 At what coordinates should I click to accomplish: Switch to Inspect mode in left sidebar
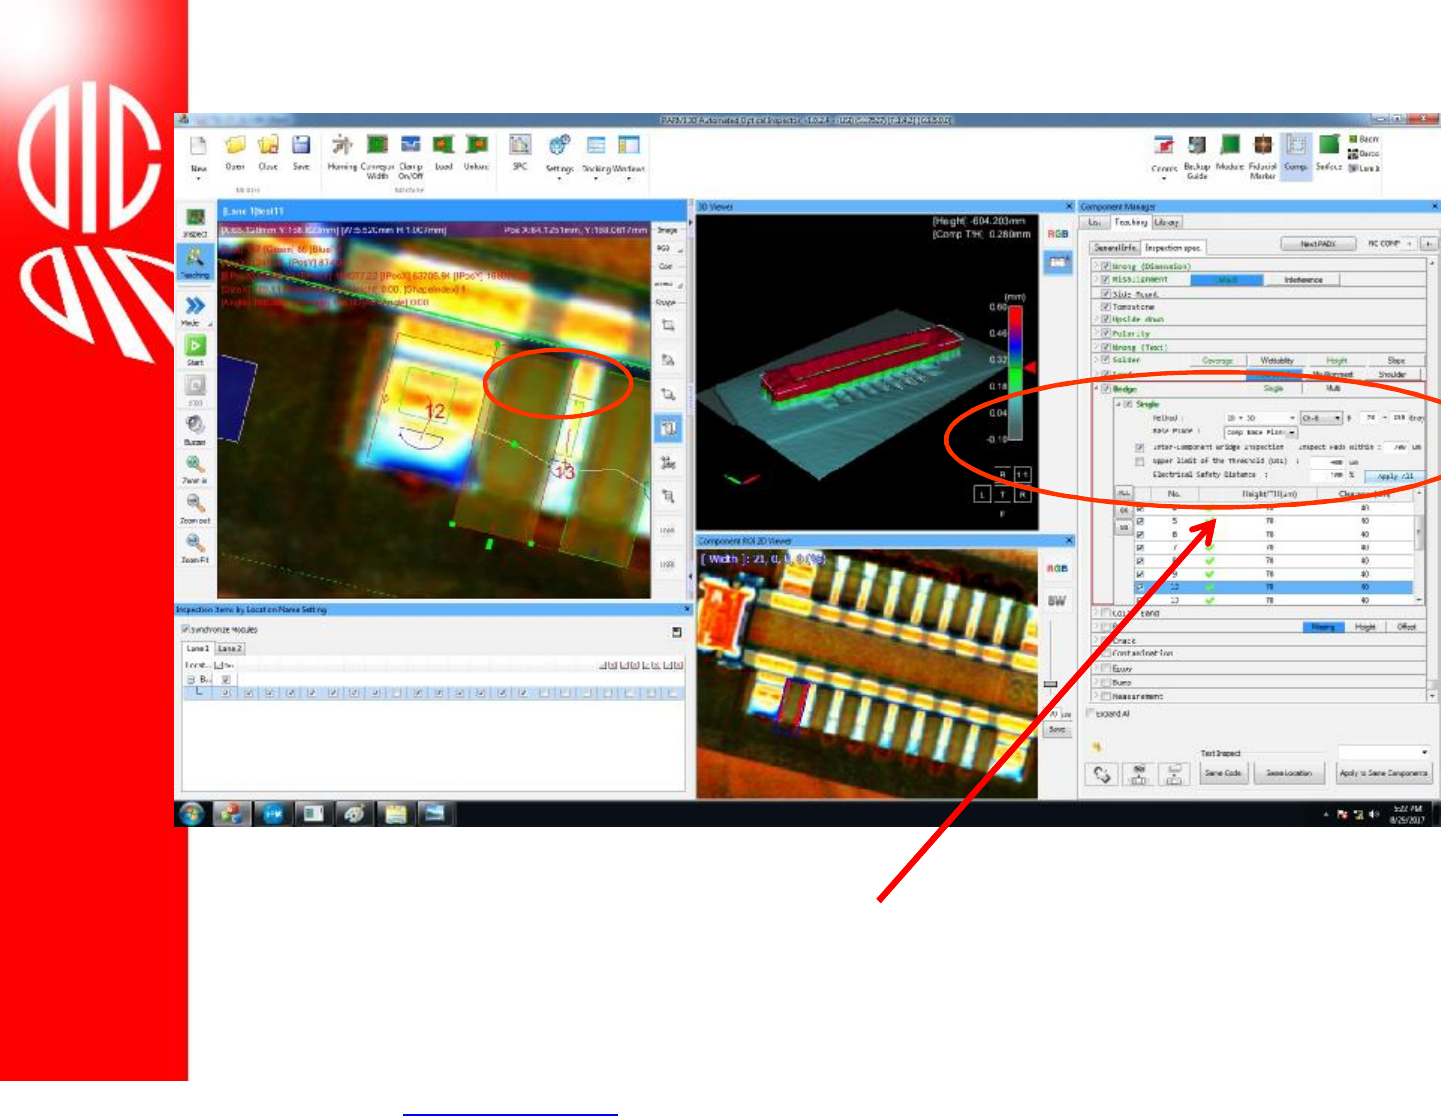(195, 222)
